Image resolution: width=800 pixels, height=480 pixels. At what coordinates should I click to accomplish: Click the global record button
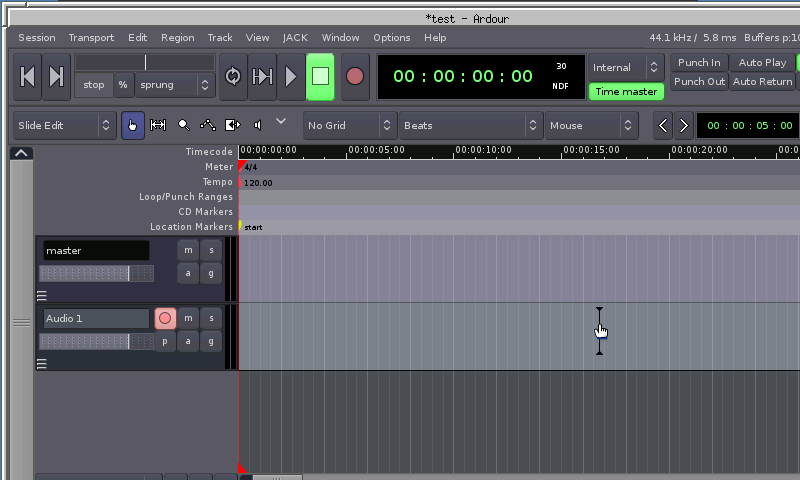354,77
